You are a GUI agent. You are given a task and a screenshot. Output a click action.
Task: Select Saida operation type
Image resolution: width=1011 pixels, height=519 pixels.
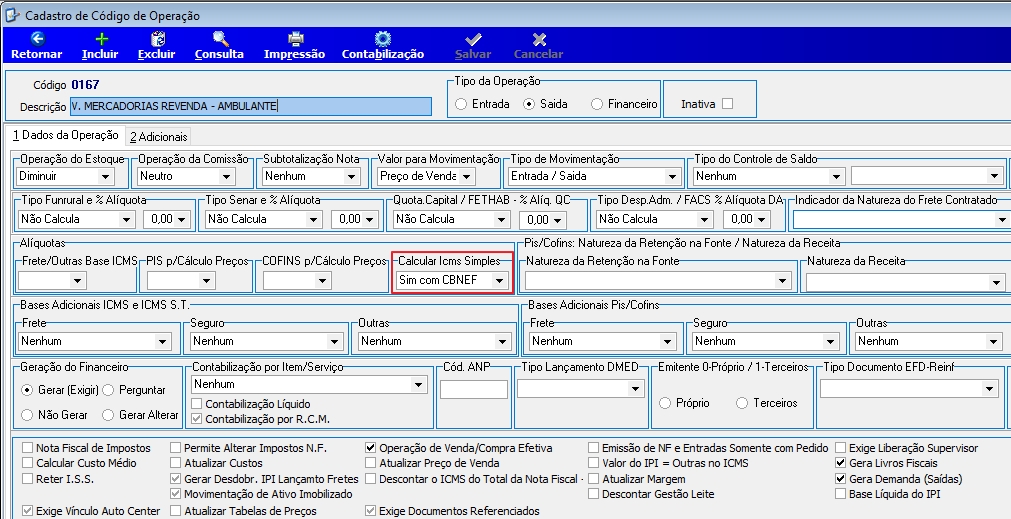[529, 104]
